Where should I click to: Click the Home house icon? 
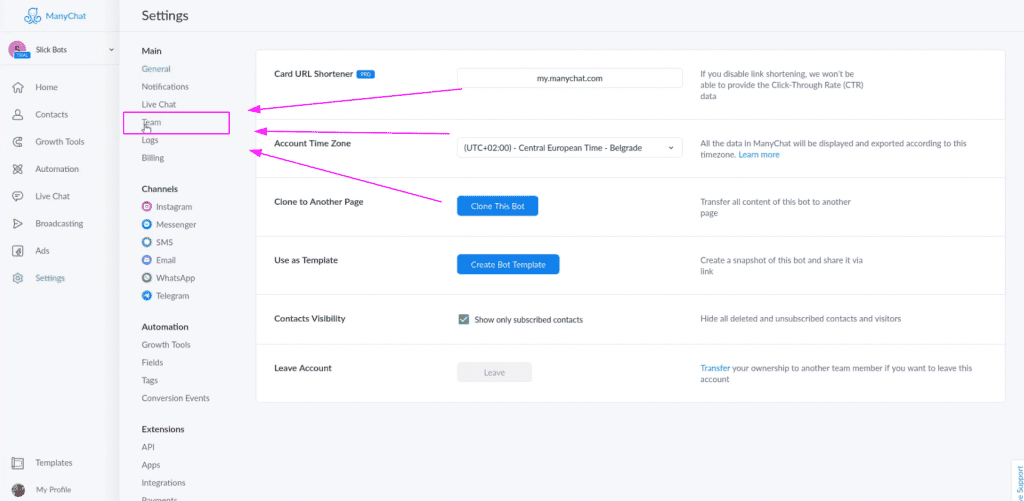[18, 88]
